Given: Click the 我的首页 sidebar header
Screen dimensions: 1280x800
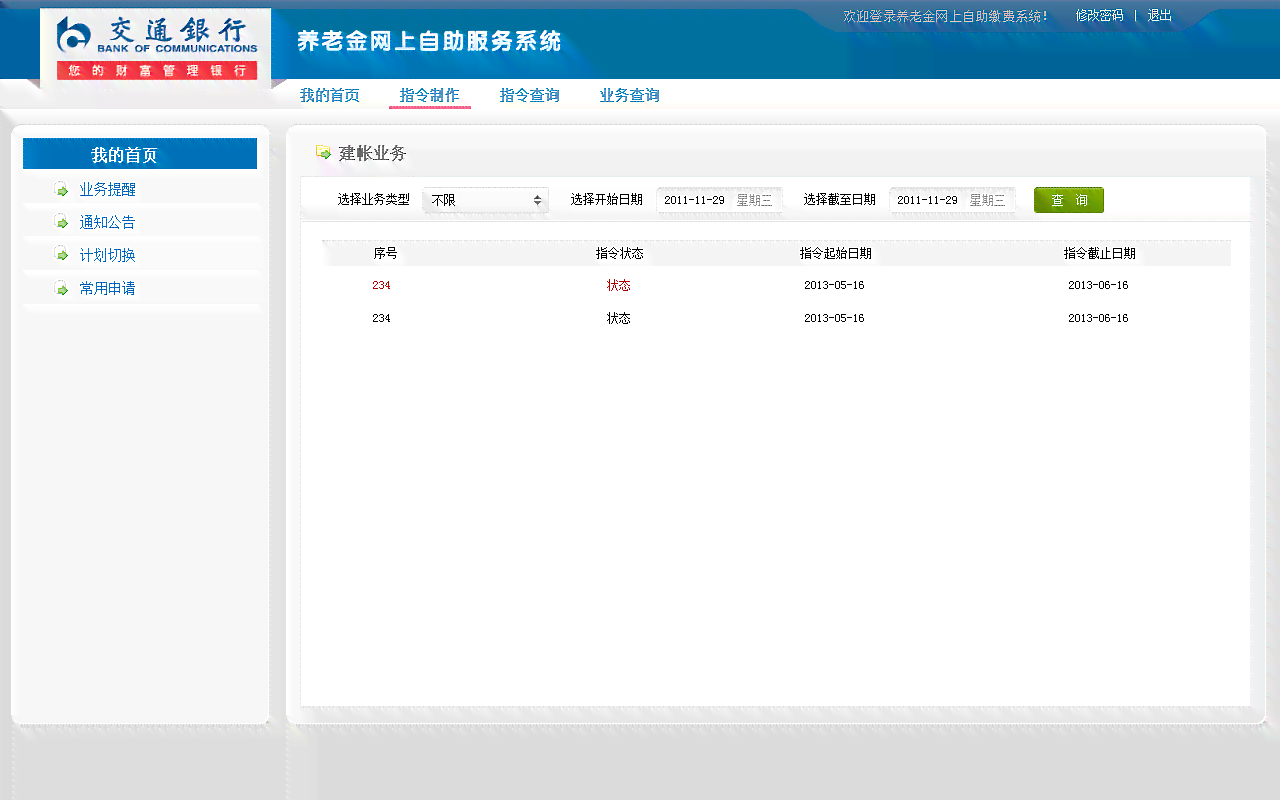Looking at the screenshot, I should coord(140,154).
